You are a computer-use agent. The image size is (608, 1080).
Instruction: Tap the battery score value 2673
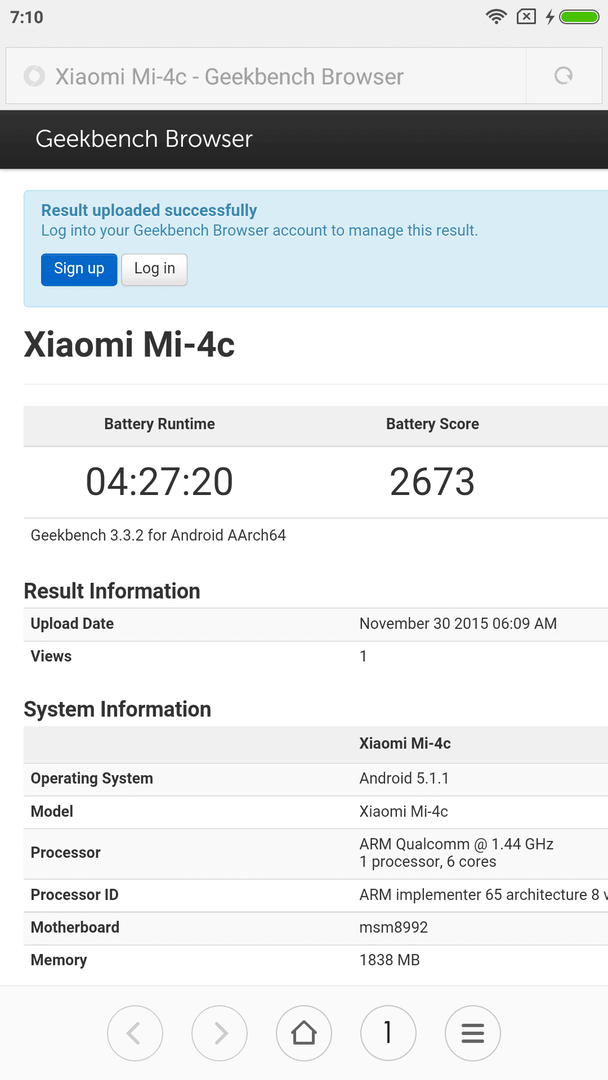432,481
